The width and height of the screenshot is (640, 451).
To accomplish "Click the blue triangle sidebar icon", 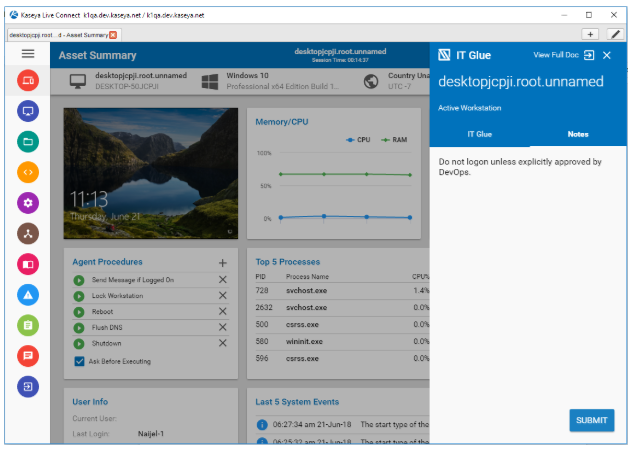I will pos(28,294).
